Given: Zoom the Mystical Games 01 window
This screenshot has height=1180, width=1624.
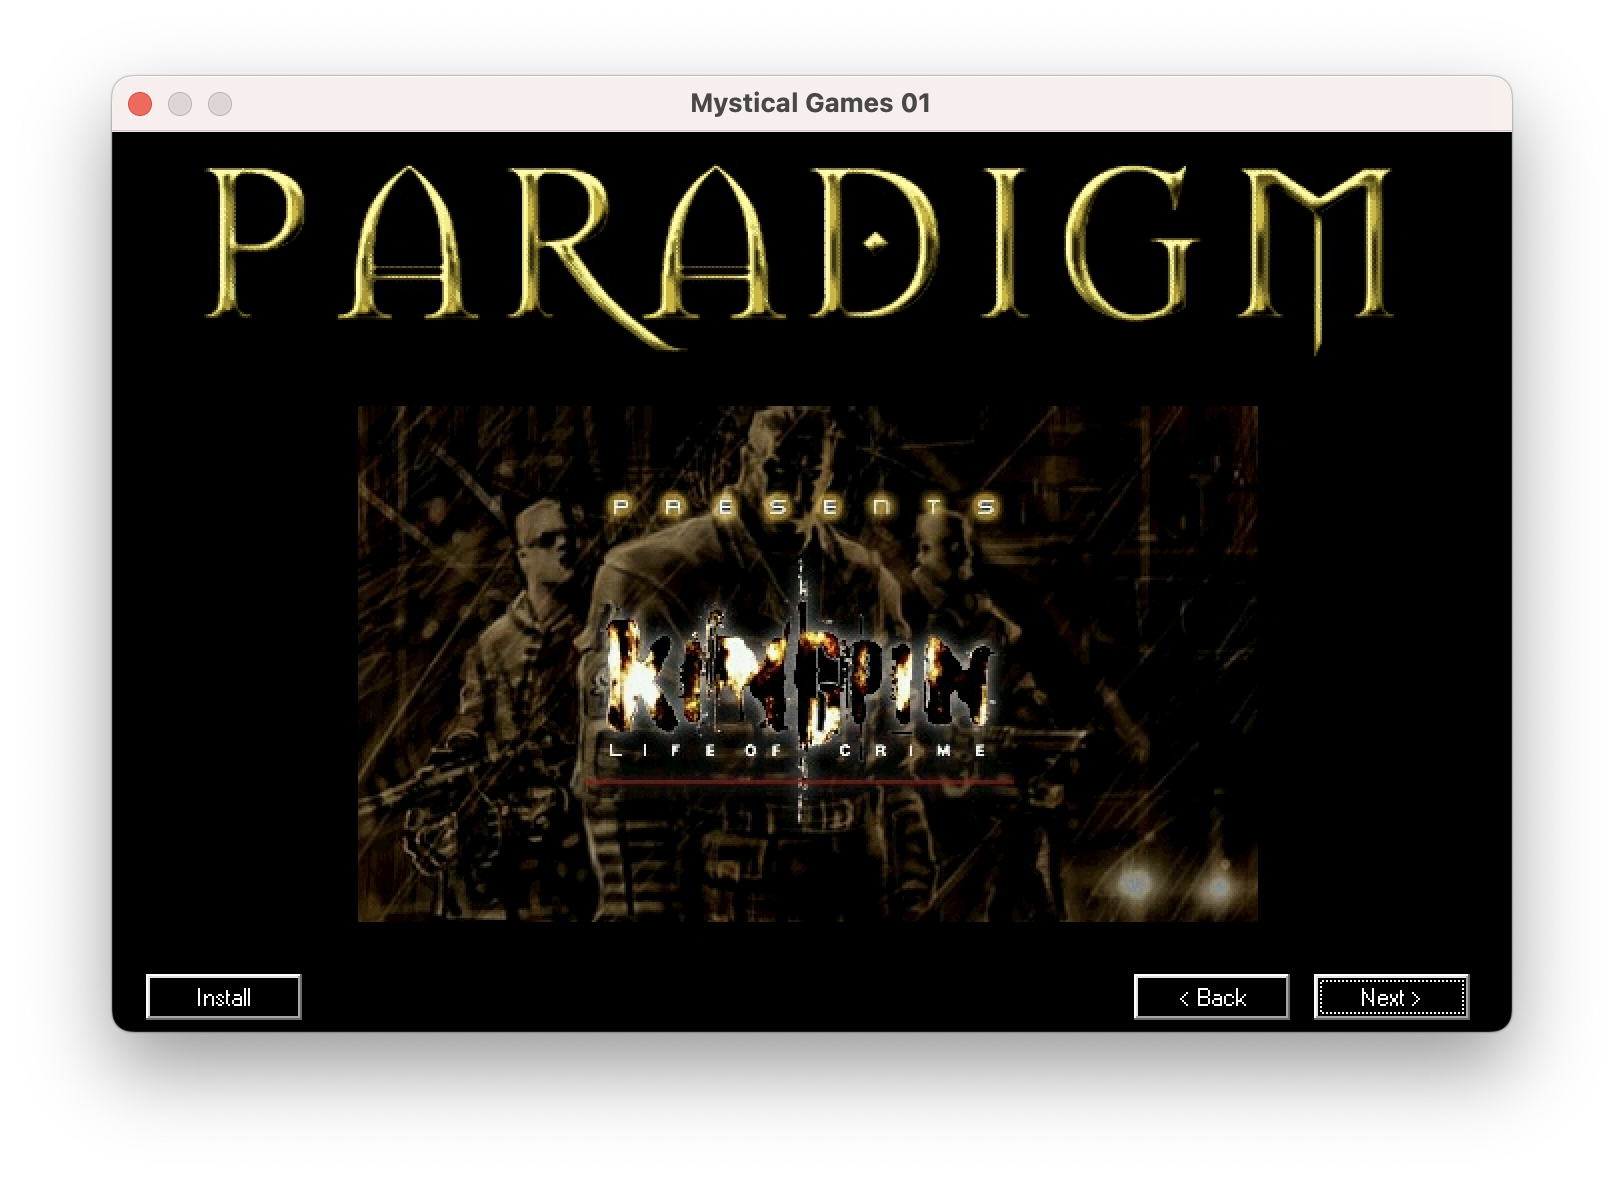Looking at the screenshot, I should [x=220, y=104].
